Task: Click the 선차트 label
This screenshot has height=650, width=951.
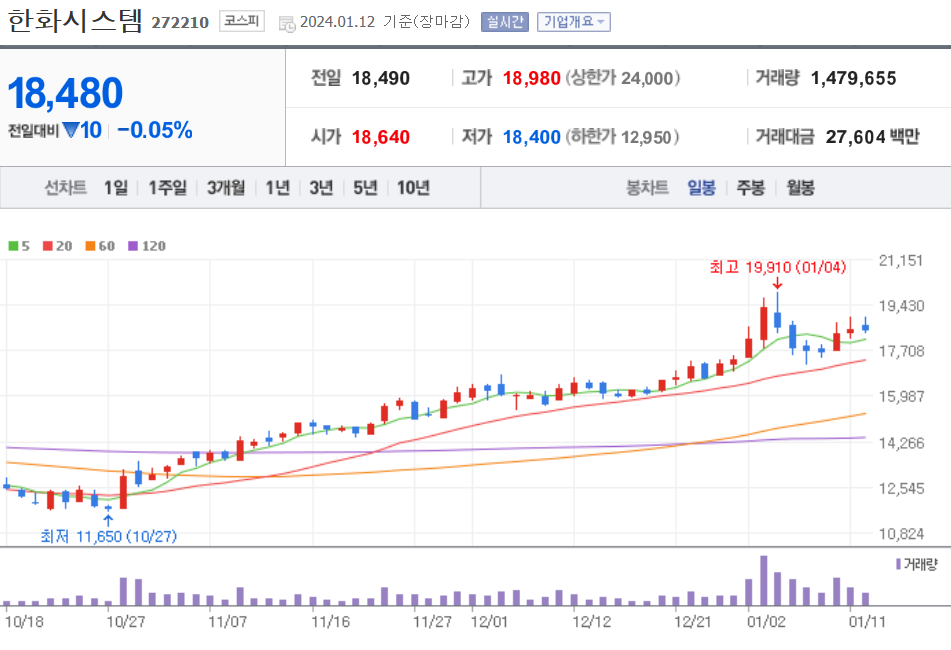Action: [66, 188]
